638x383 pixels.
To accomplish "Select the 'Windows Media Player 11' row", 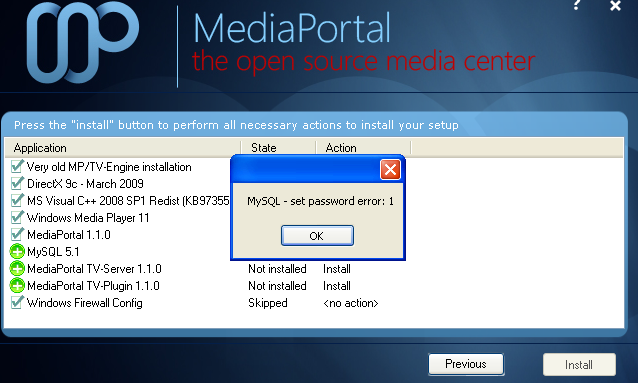I will [x=88, y=218].
